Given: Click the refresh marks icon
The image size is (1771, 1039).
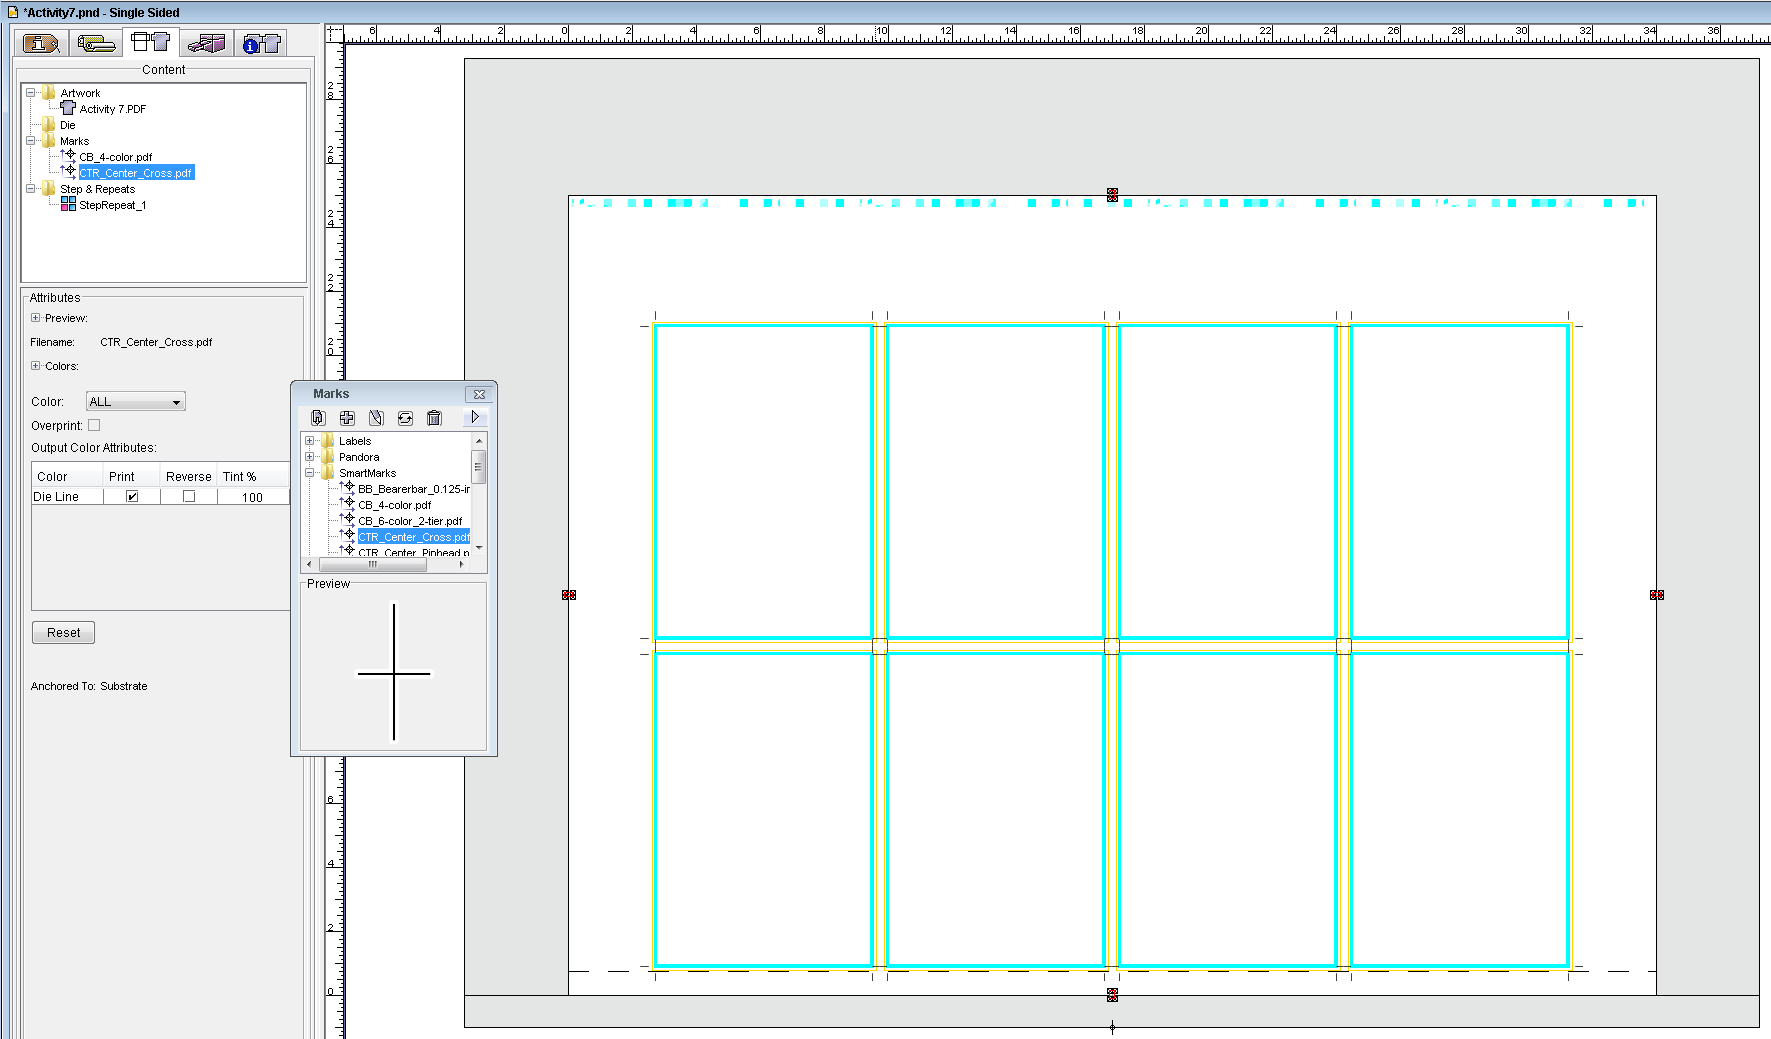Looking at the screenshot, I should pos(405,418).
